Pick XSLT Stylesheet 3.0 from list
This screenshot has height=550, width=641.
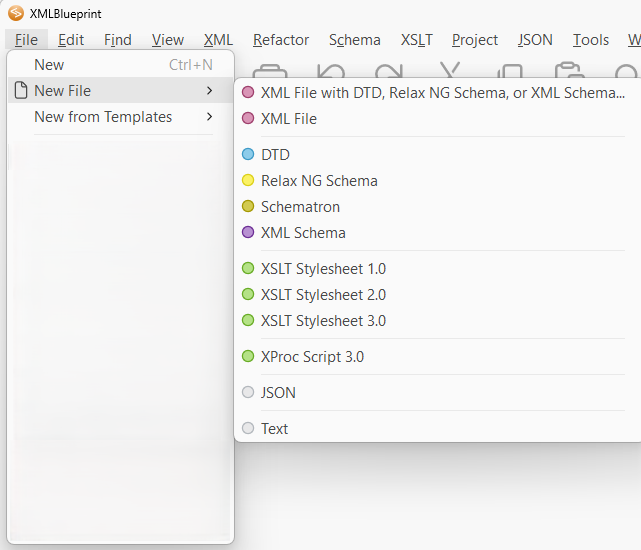point(323,321)
